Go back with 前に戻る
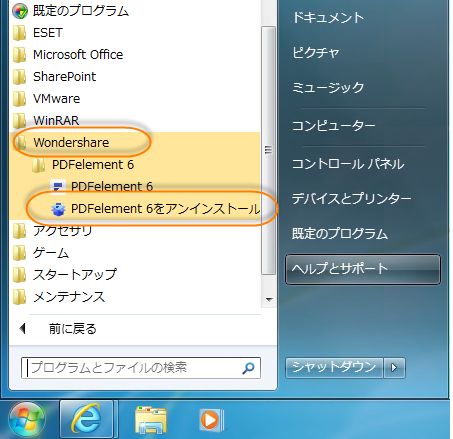 (x=73, y=329)
